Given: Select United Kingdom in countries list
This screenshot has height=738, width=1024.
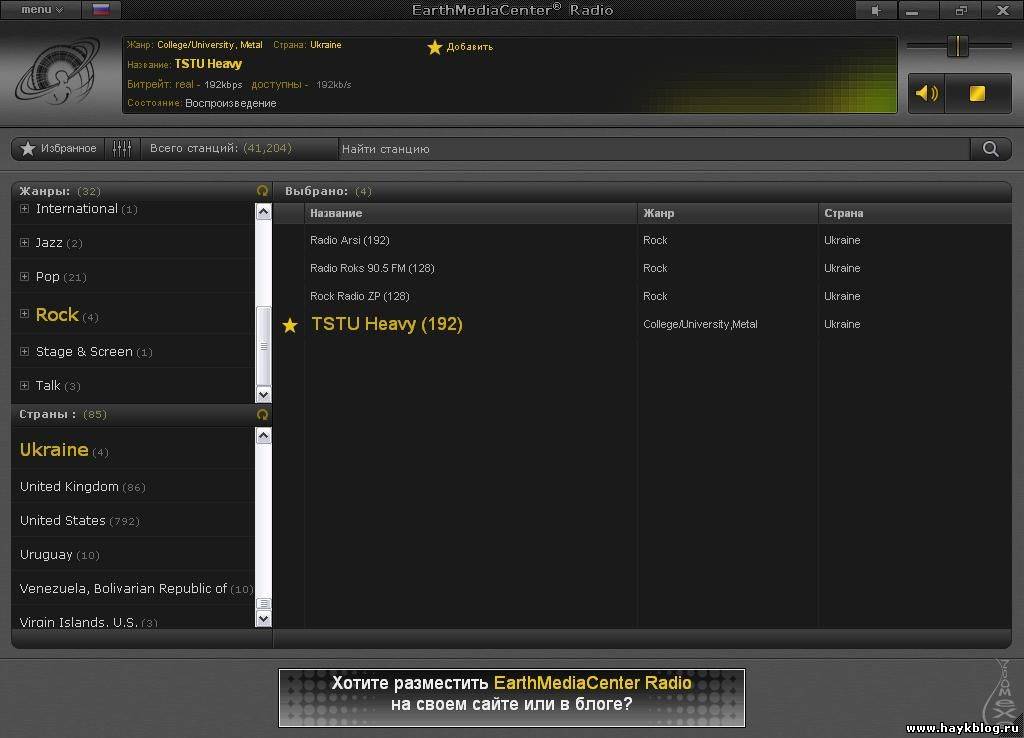Looking at the screenshot, I should click(69, 487).
